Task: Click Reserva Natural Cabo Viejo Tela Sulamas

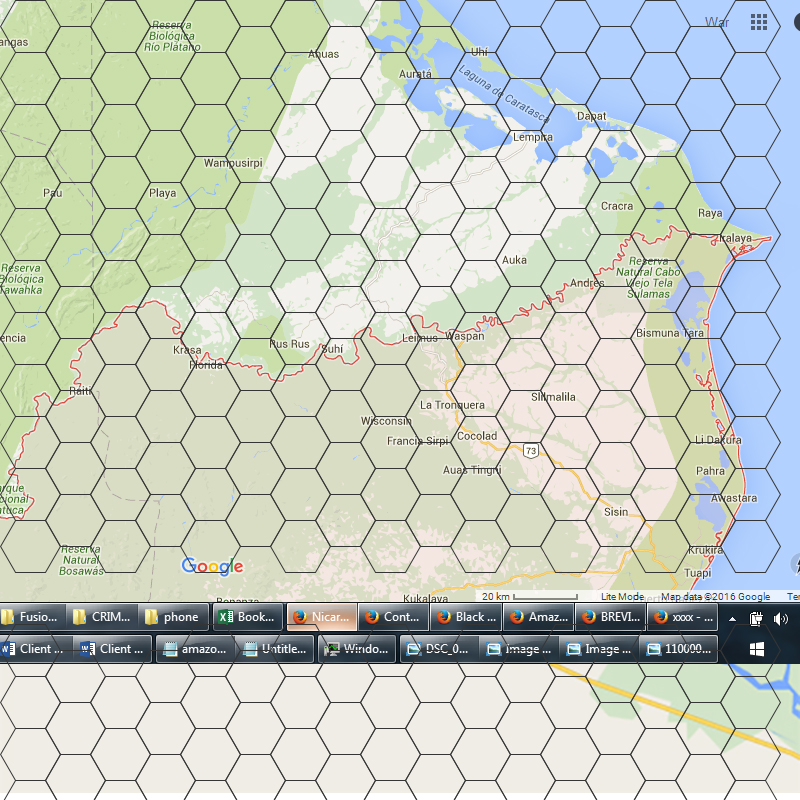Action: pos(648,277)
